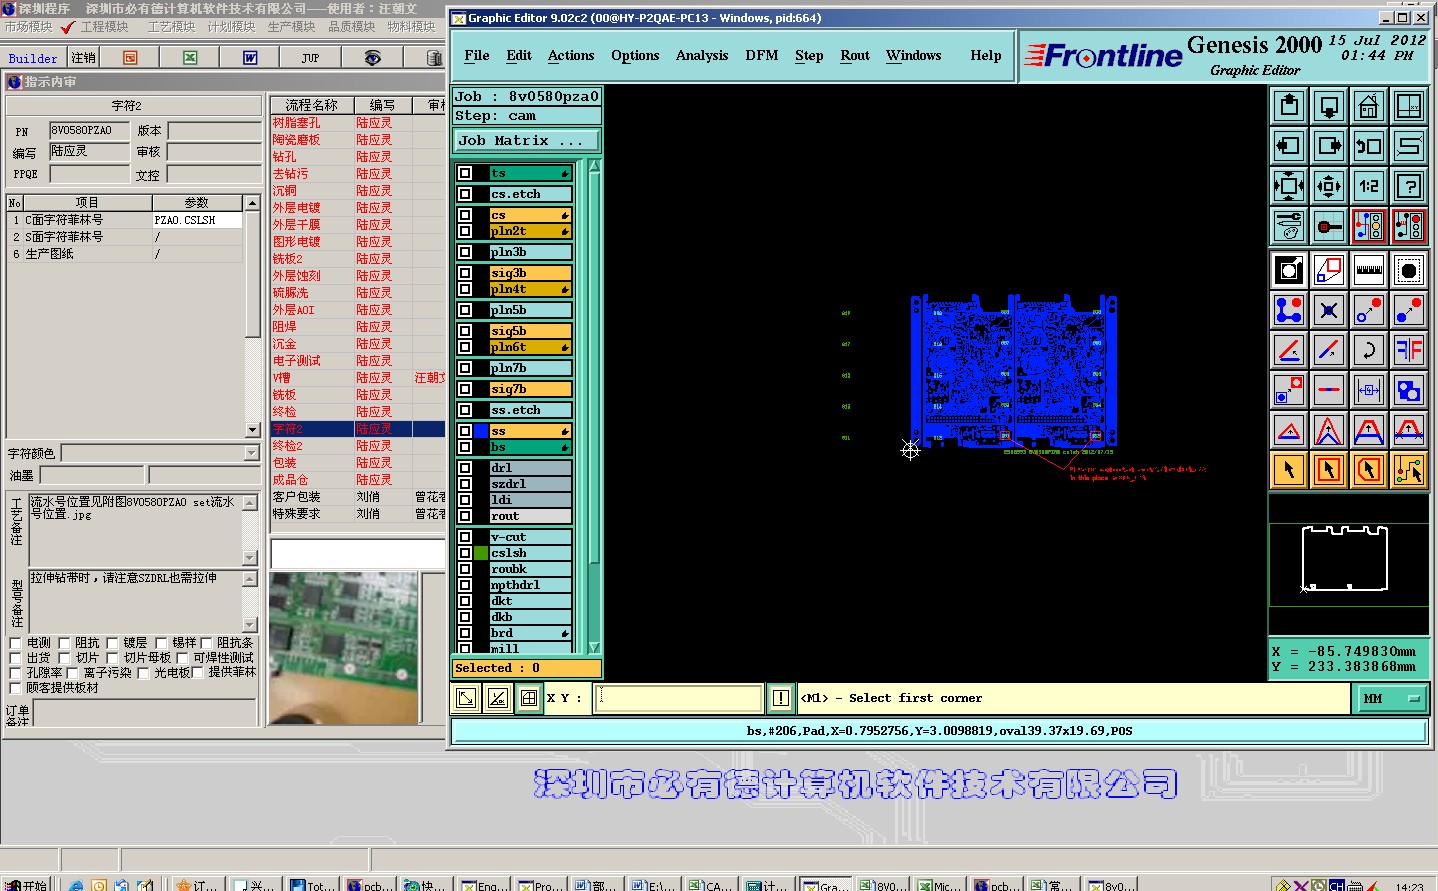
Task: Click parameter table scroll up arrow
Action: 253,203
